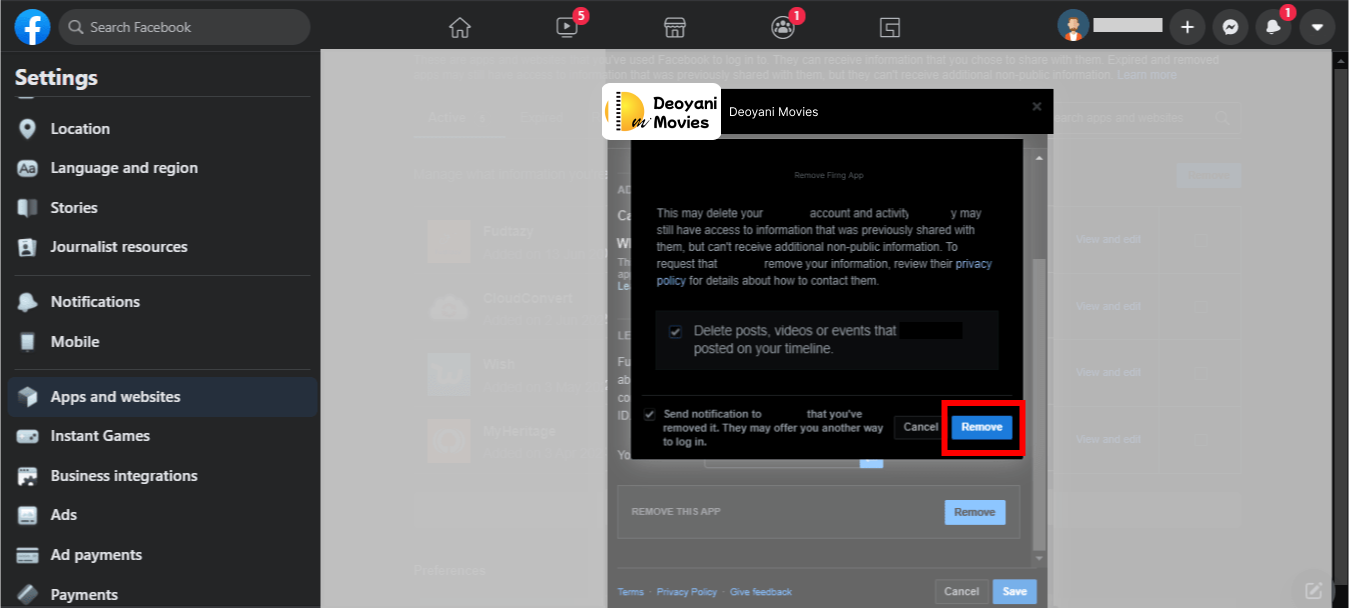1349x608 pixels.
Task: Tick the CloudConvert row checkbox
Action: coord(1200,306)
